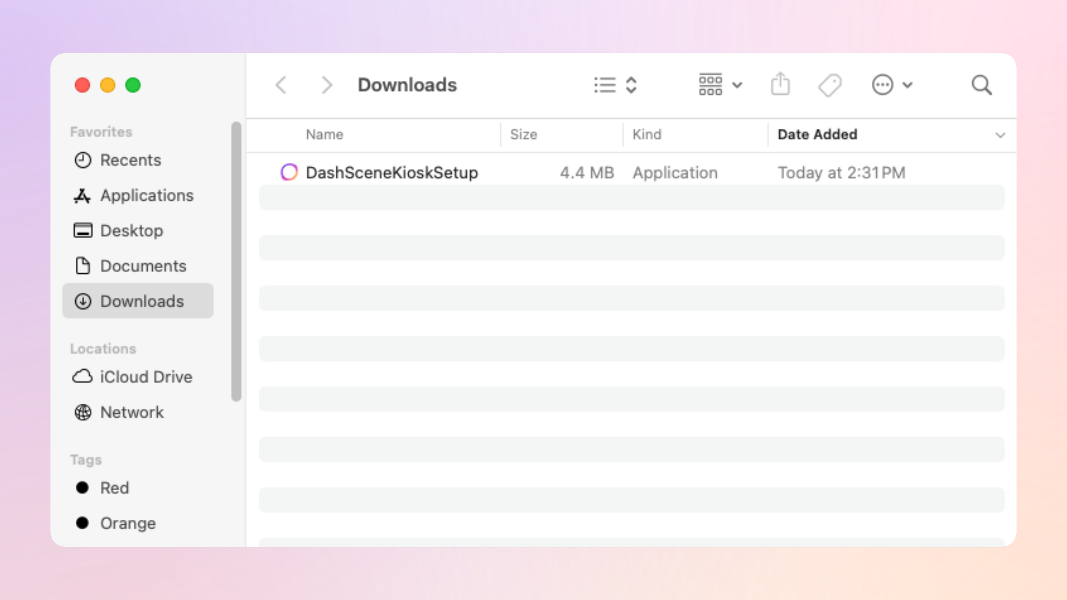Image resolution: width=1067 pixels, height=600 pixels.
Task: Open Network location
Action: [x=137, y=412]
